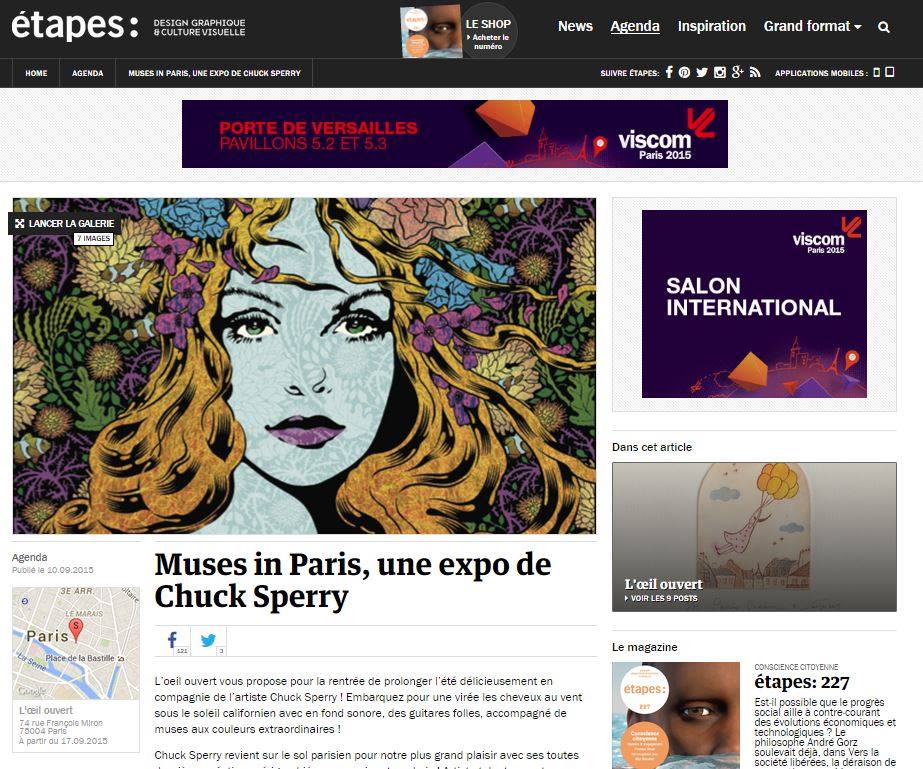This screenshot has height=769, width=923.
Task: Expand the Grand format dropdown menu
Action: pos(812,26)
